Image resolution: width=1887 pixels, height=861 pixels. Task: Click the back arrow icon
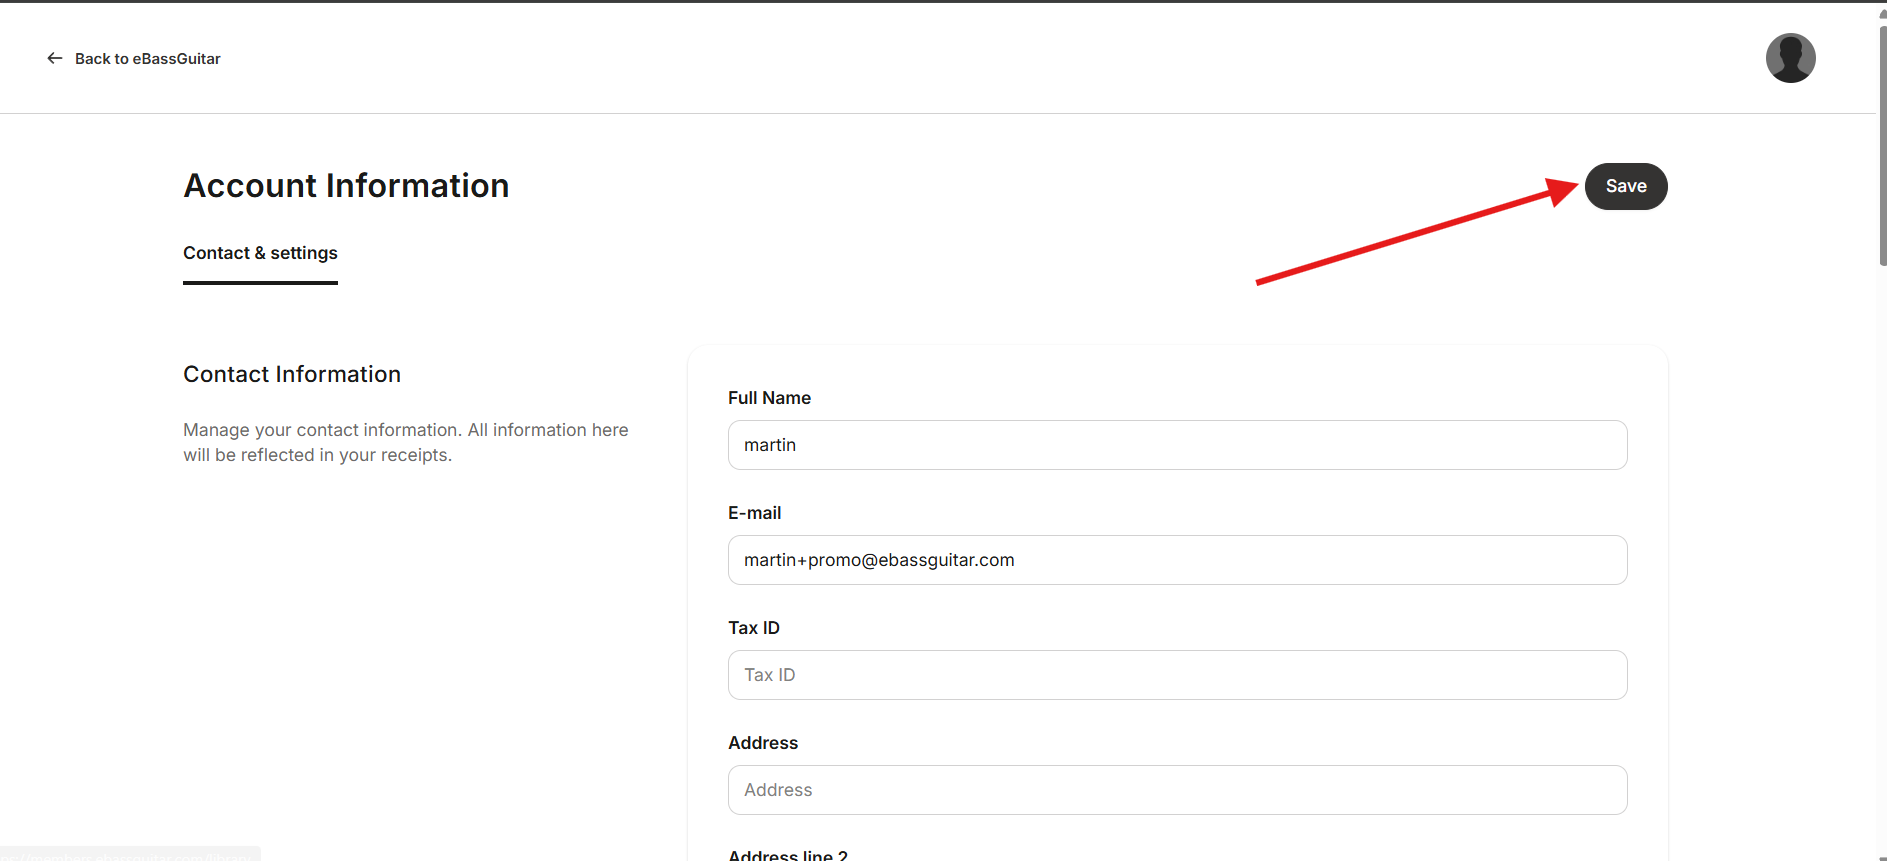click(55, 58)
